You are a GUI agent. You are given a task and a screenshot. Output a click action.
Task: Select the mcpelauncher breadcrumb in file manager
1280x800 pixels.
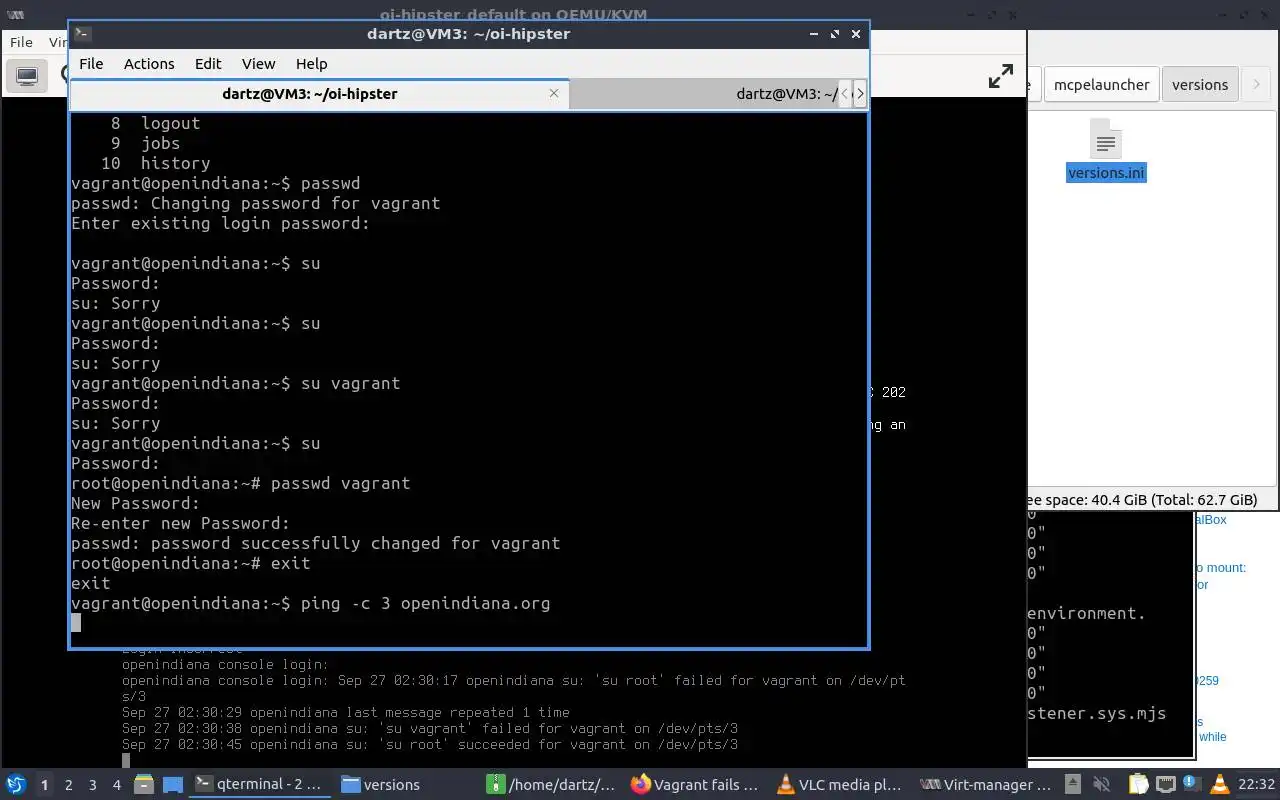click(1102, 84)
